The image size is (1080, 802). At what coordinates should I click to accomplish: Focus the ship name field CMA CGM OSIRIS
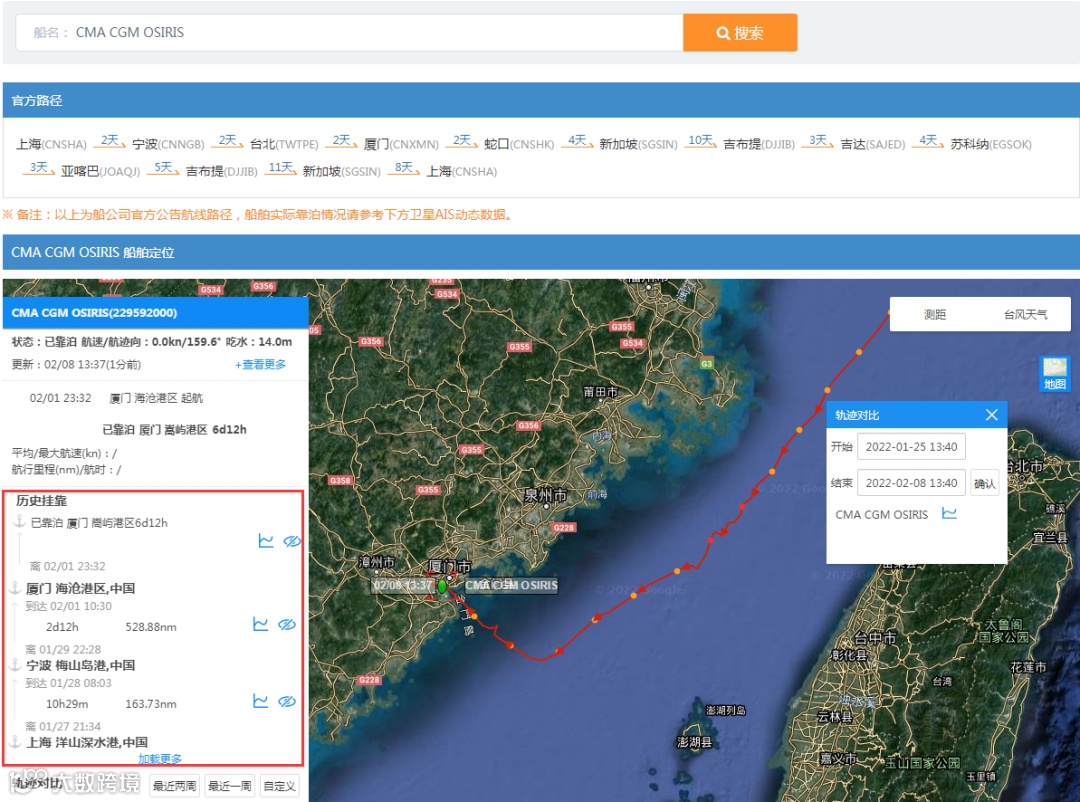click(349, 32)
